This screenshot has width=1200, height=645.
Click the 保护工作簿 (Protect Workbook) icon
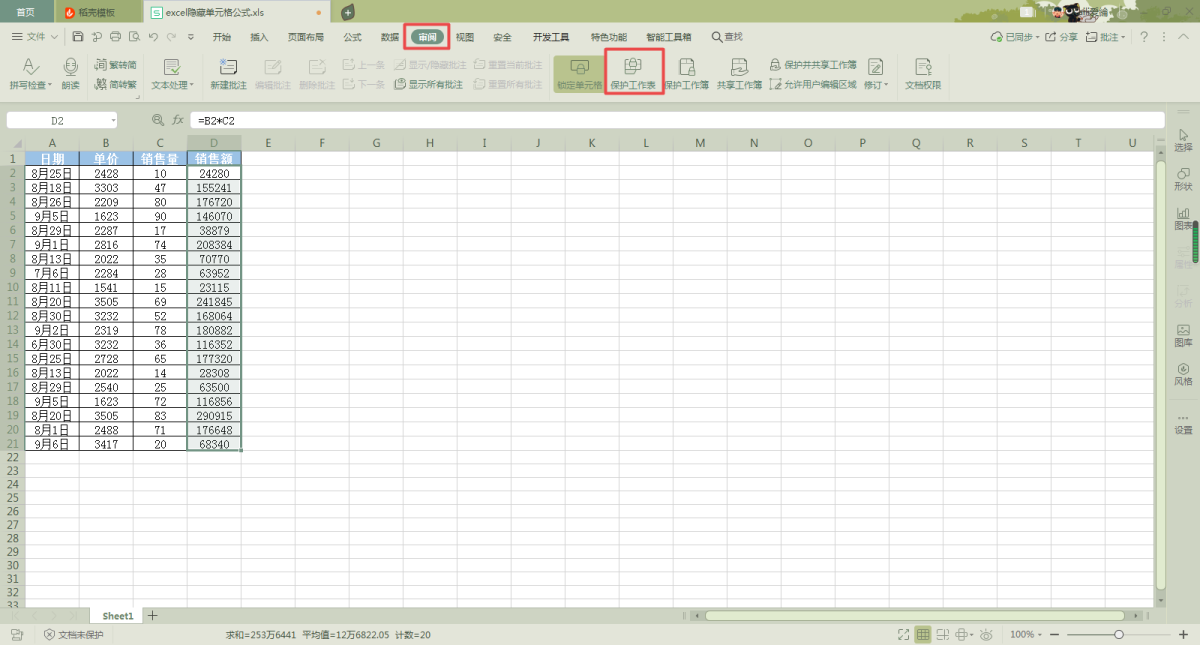pyautogui.click(x=686, y=67)
